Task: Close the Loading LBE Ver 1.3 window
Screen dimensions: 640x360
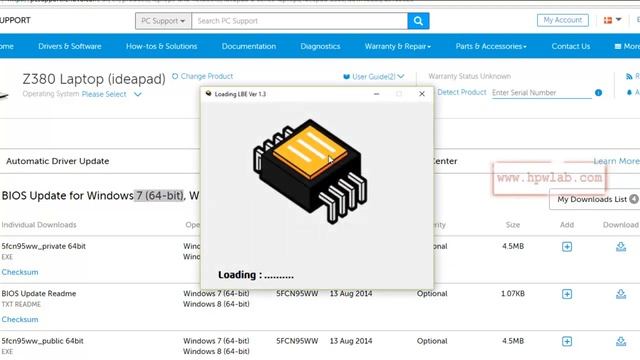Action: coord(422,94)
